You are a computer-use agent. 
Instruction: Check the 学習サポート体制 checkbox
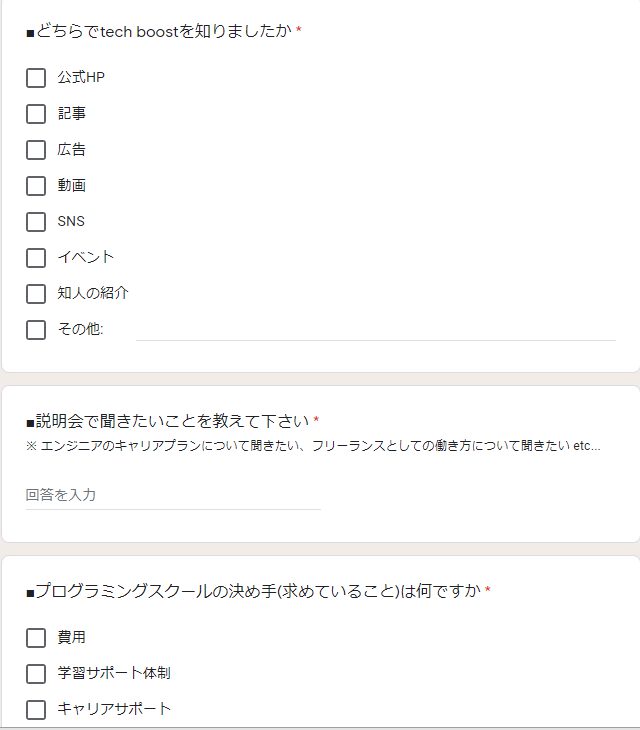click(x=36, y=674)
